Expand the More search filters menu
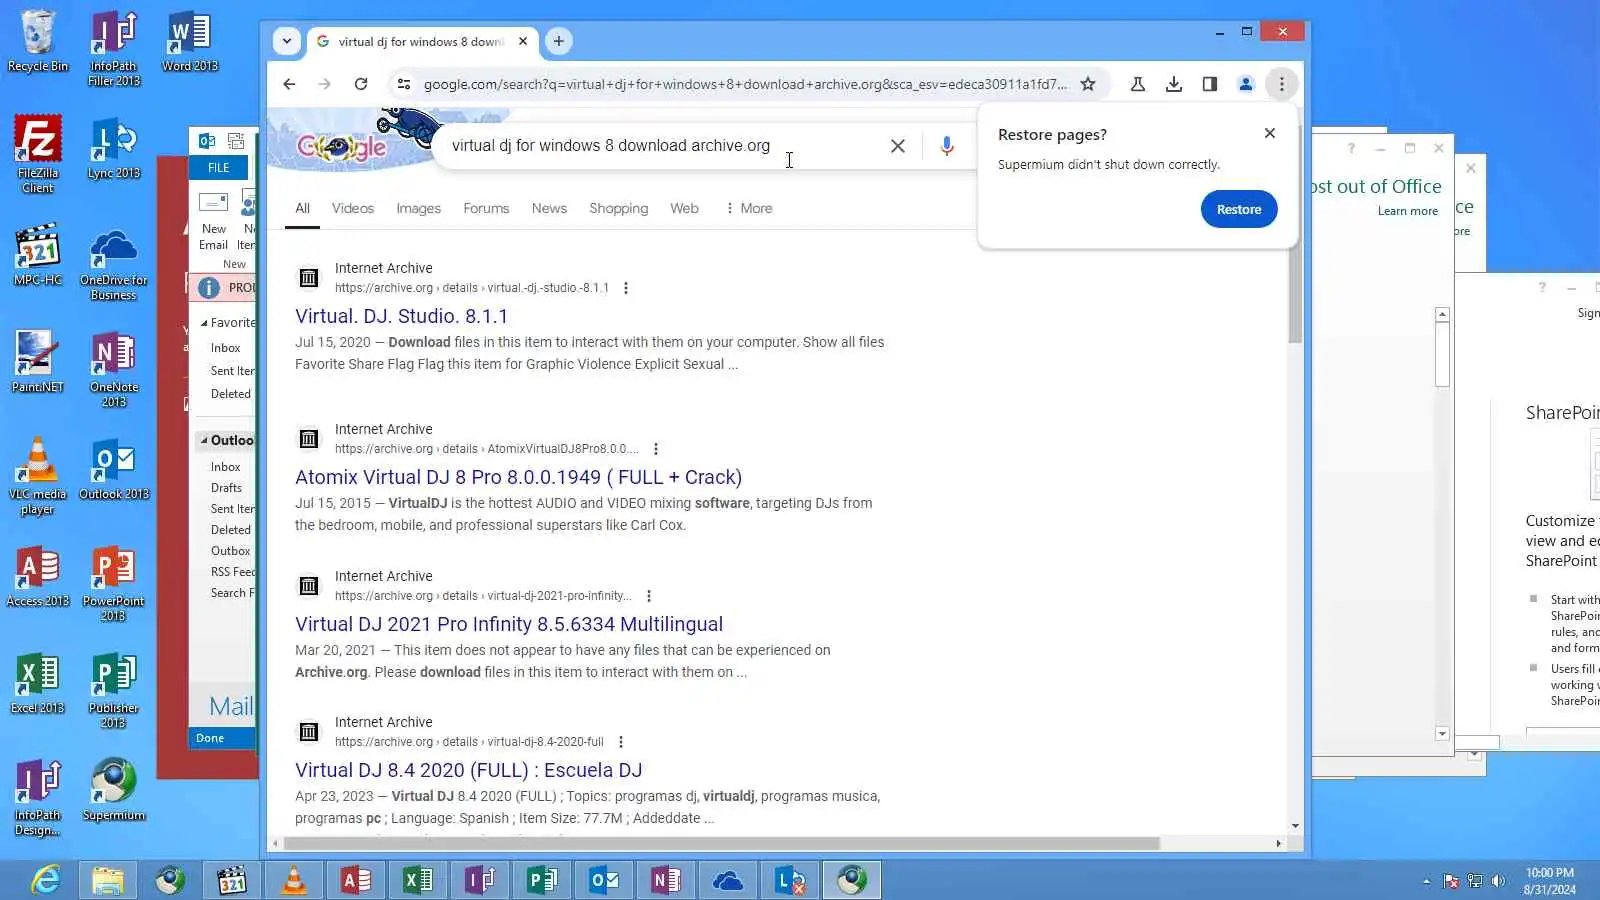This screenshot has width=1600, height=900. [x=749, y=208]
